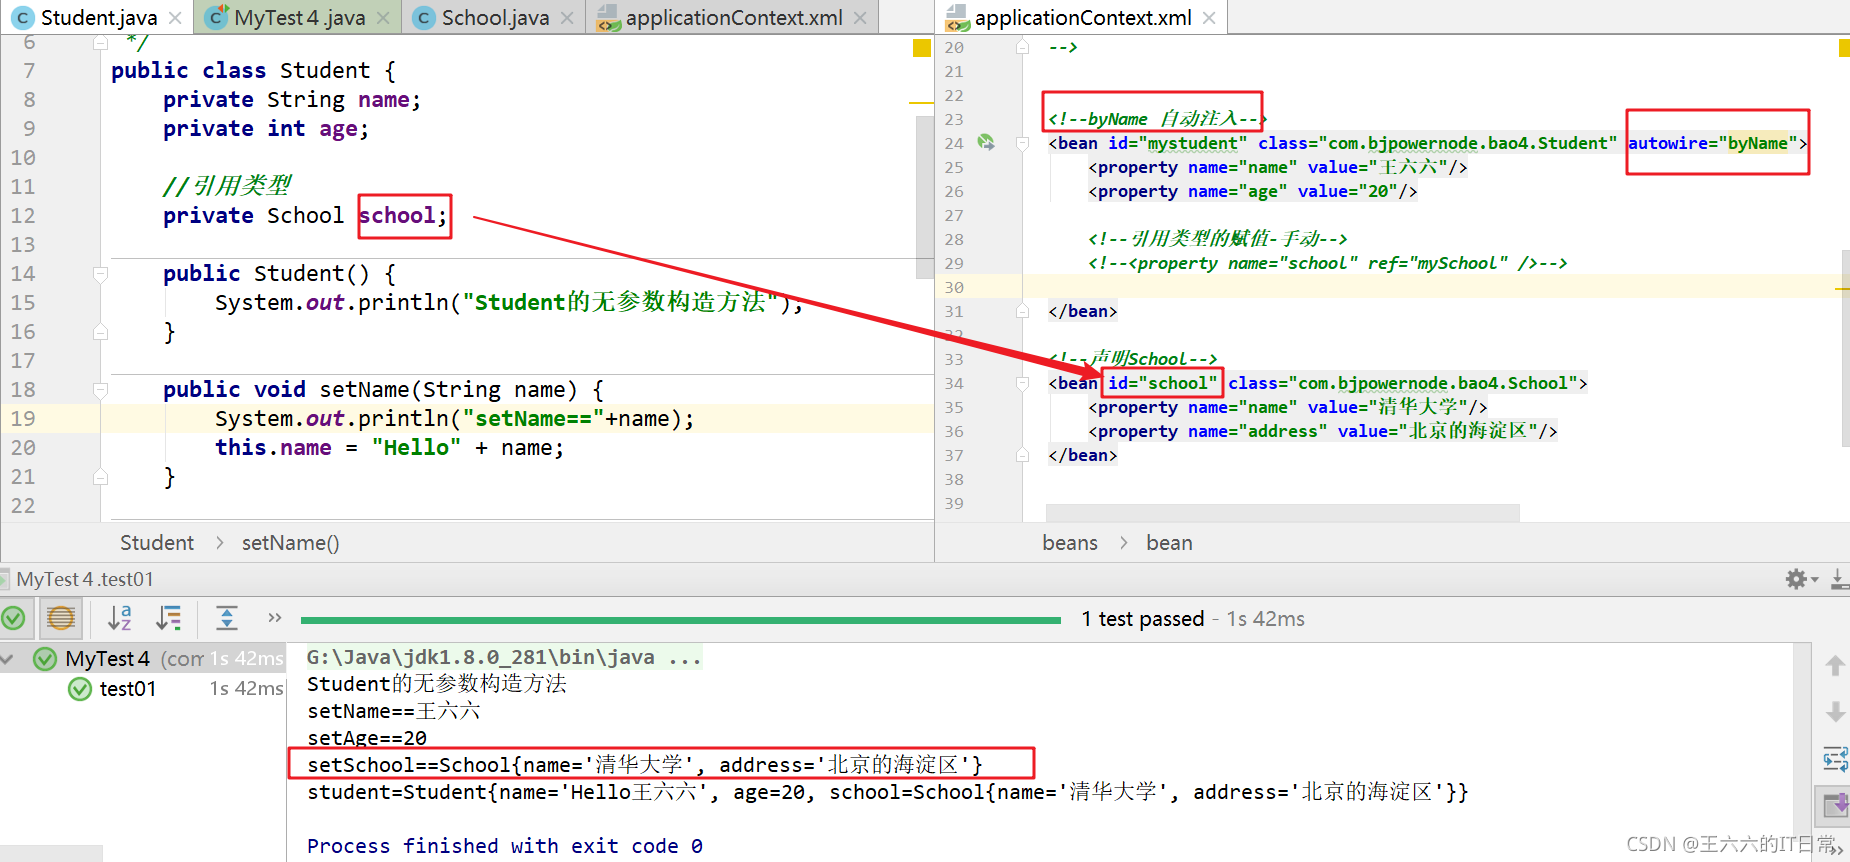Click id="school" attribute on line 34
Image resolution: width=1850 pixels, height=862 pixels.
(x=1162, y=383)
